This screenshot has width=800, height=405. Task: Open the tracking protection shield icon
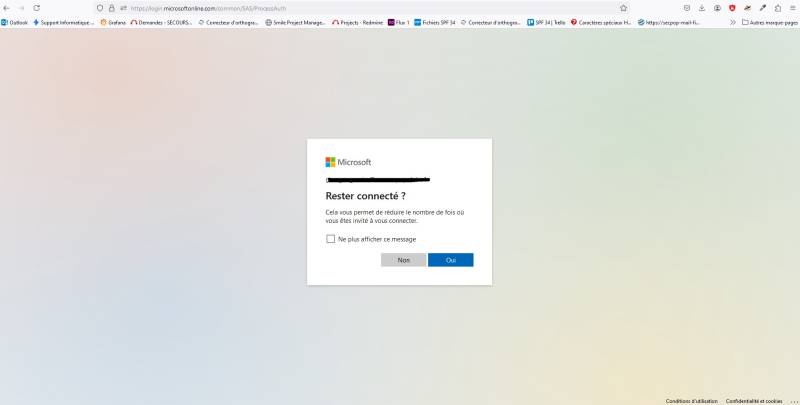(100, 8)
